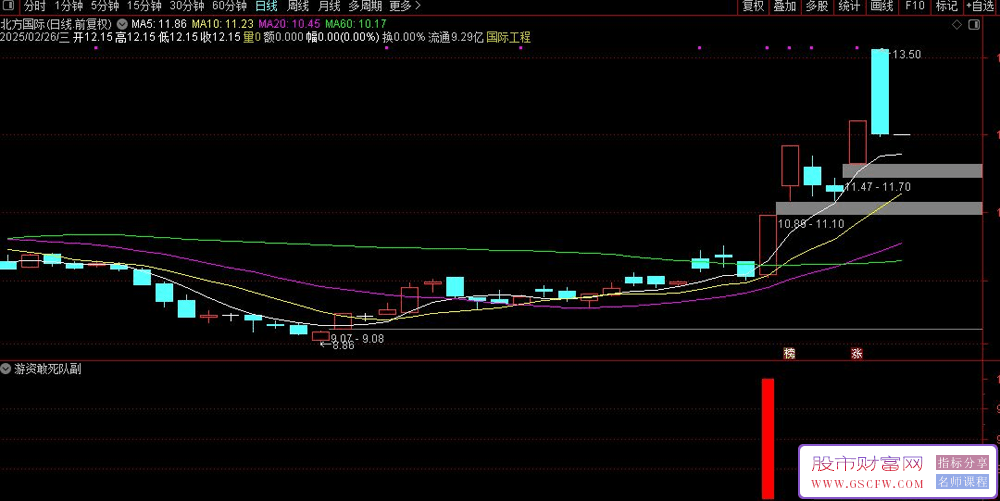Click the 标记 mark button
The height and width of the screenshot is (501, 1000).
(946, 6)
